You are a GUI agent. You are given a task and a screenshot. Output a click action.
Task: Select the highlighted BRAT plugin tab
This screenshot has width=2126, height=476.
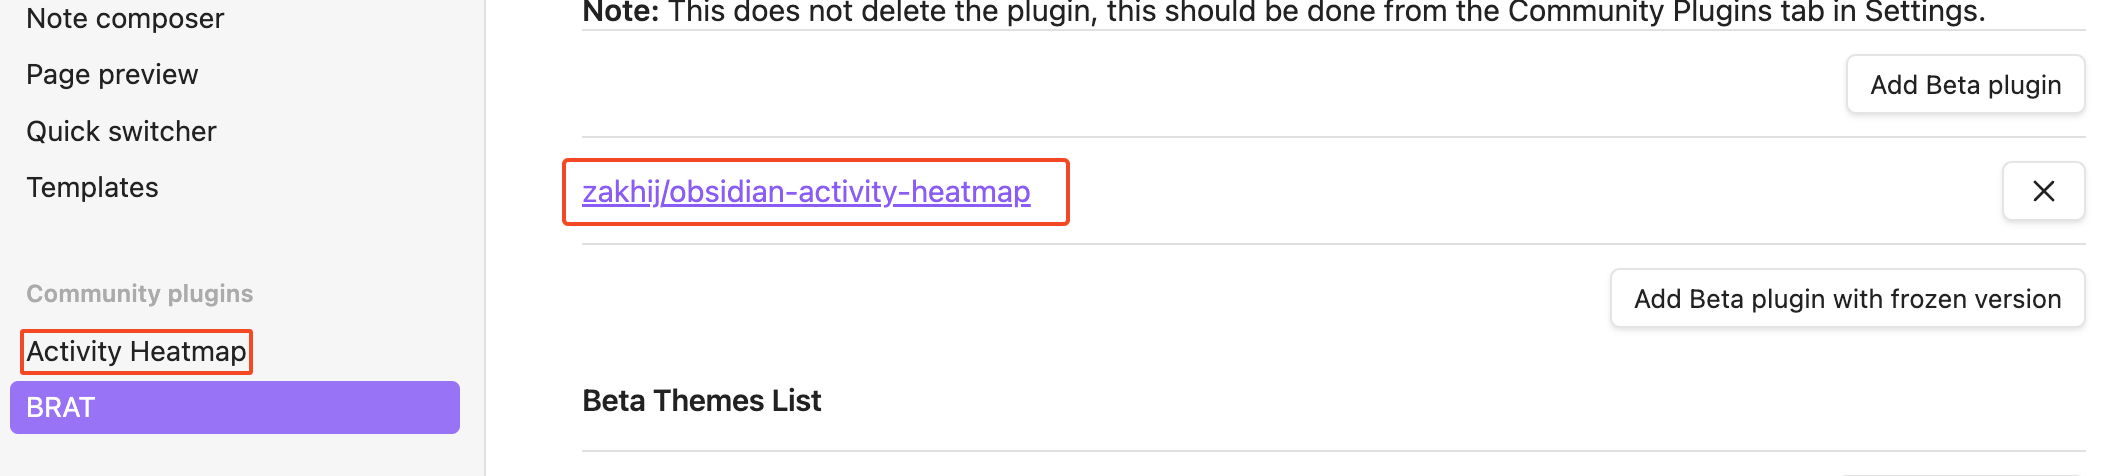[x=234, y=407]
